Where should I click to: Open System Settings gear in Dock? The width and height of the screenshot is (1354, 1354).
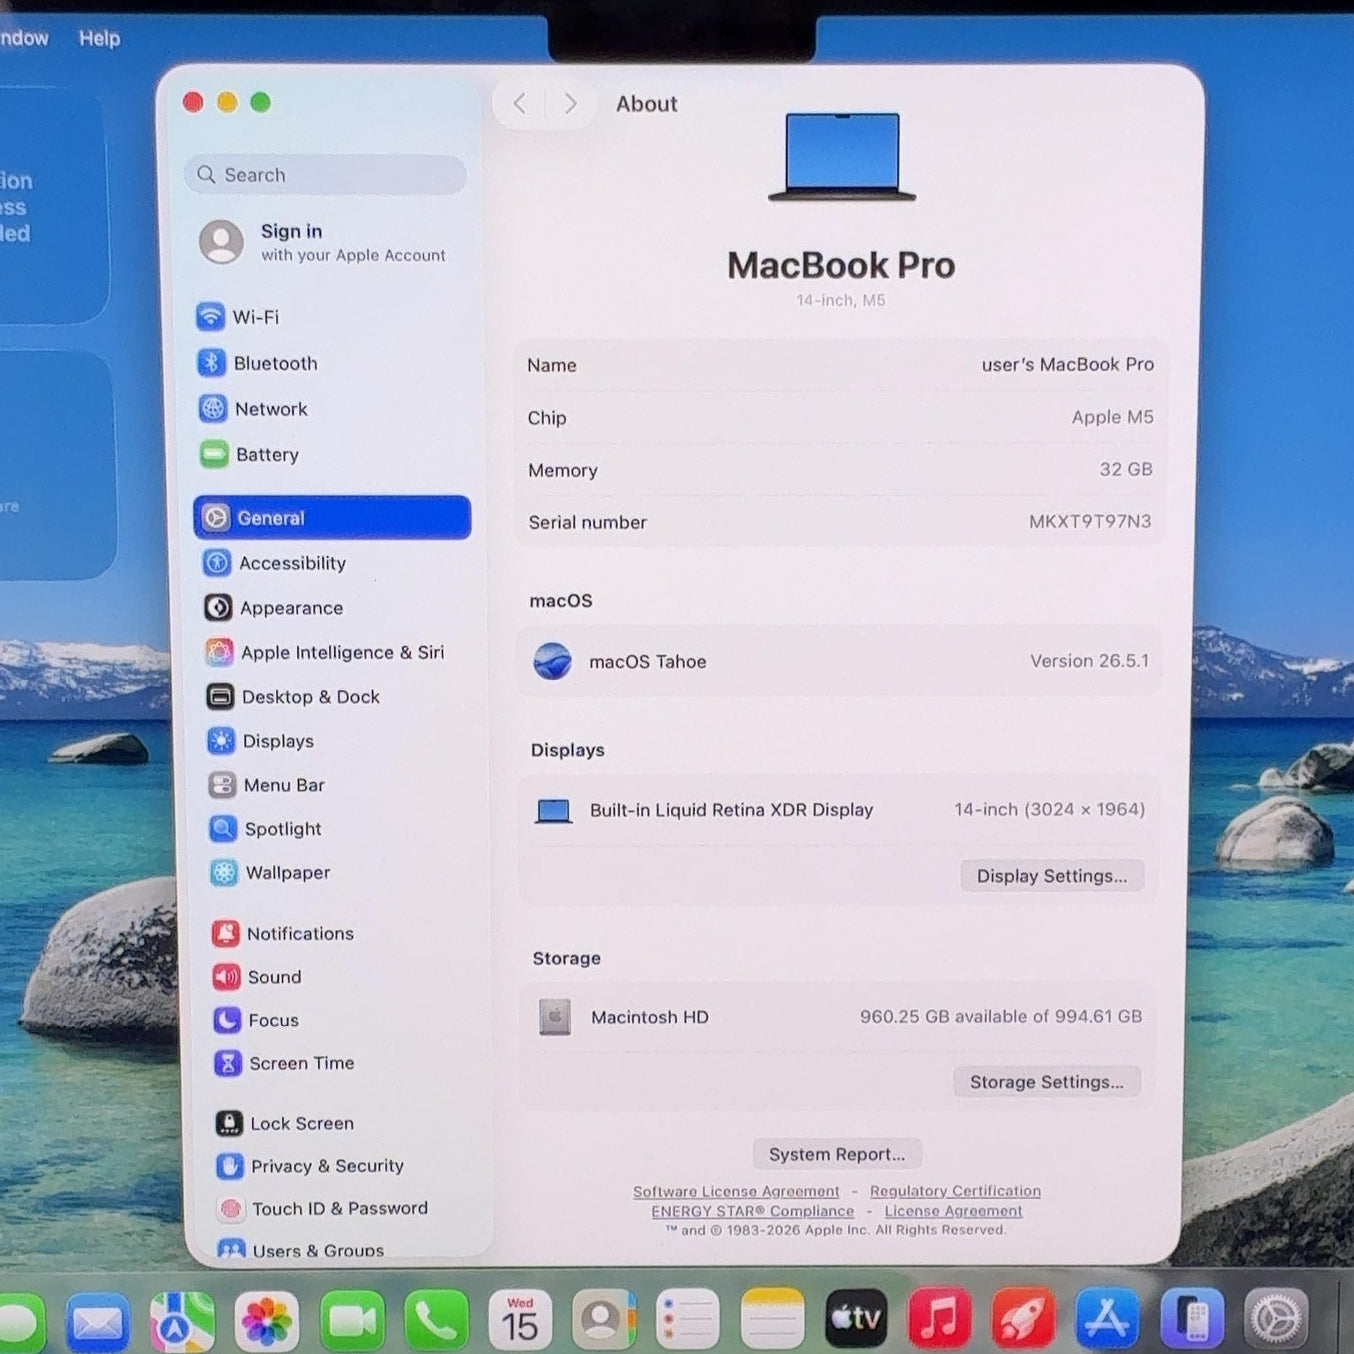click(1276, 1319)
